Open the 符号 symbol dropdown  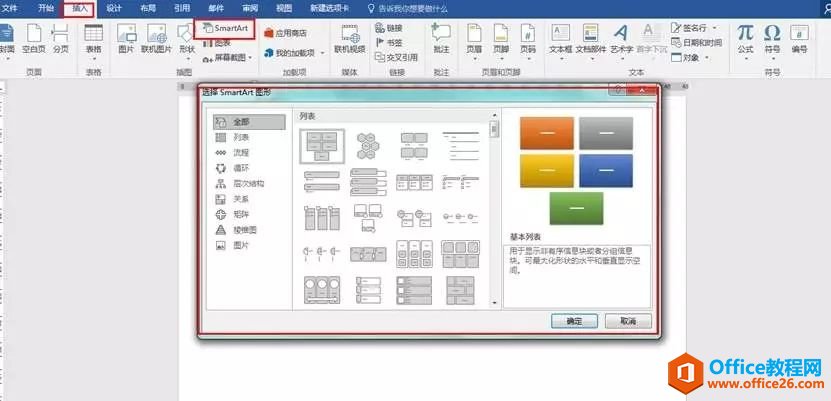point(772,58)
